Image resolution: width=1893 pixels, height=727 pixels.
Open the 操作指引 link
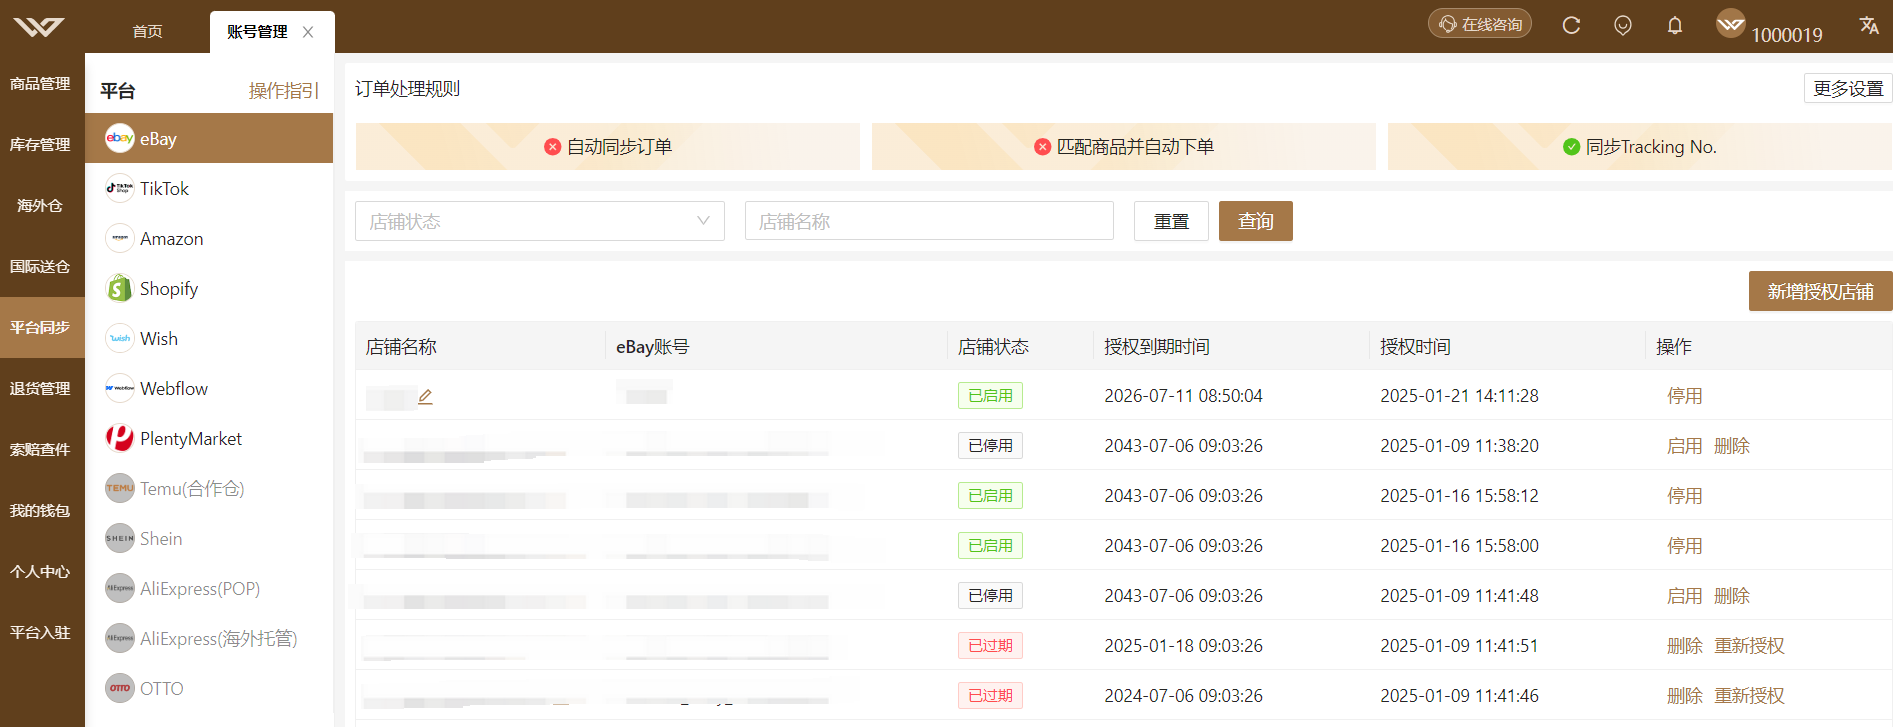click(x=284, y=91)
